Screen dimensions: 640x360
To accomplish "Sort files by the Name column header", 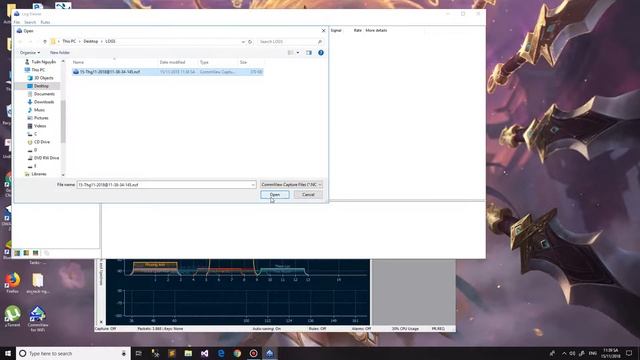I will click(114, 62).
